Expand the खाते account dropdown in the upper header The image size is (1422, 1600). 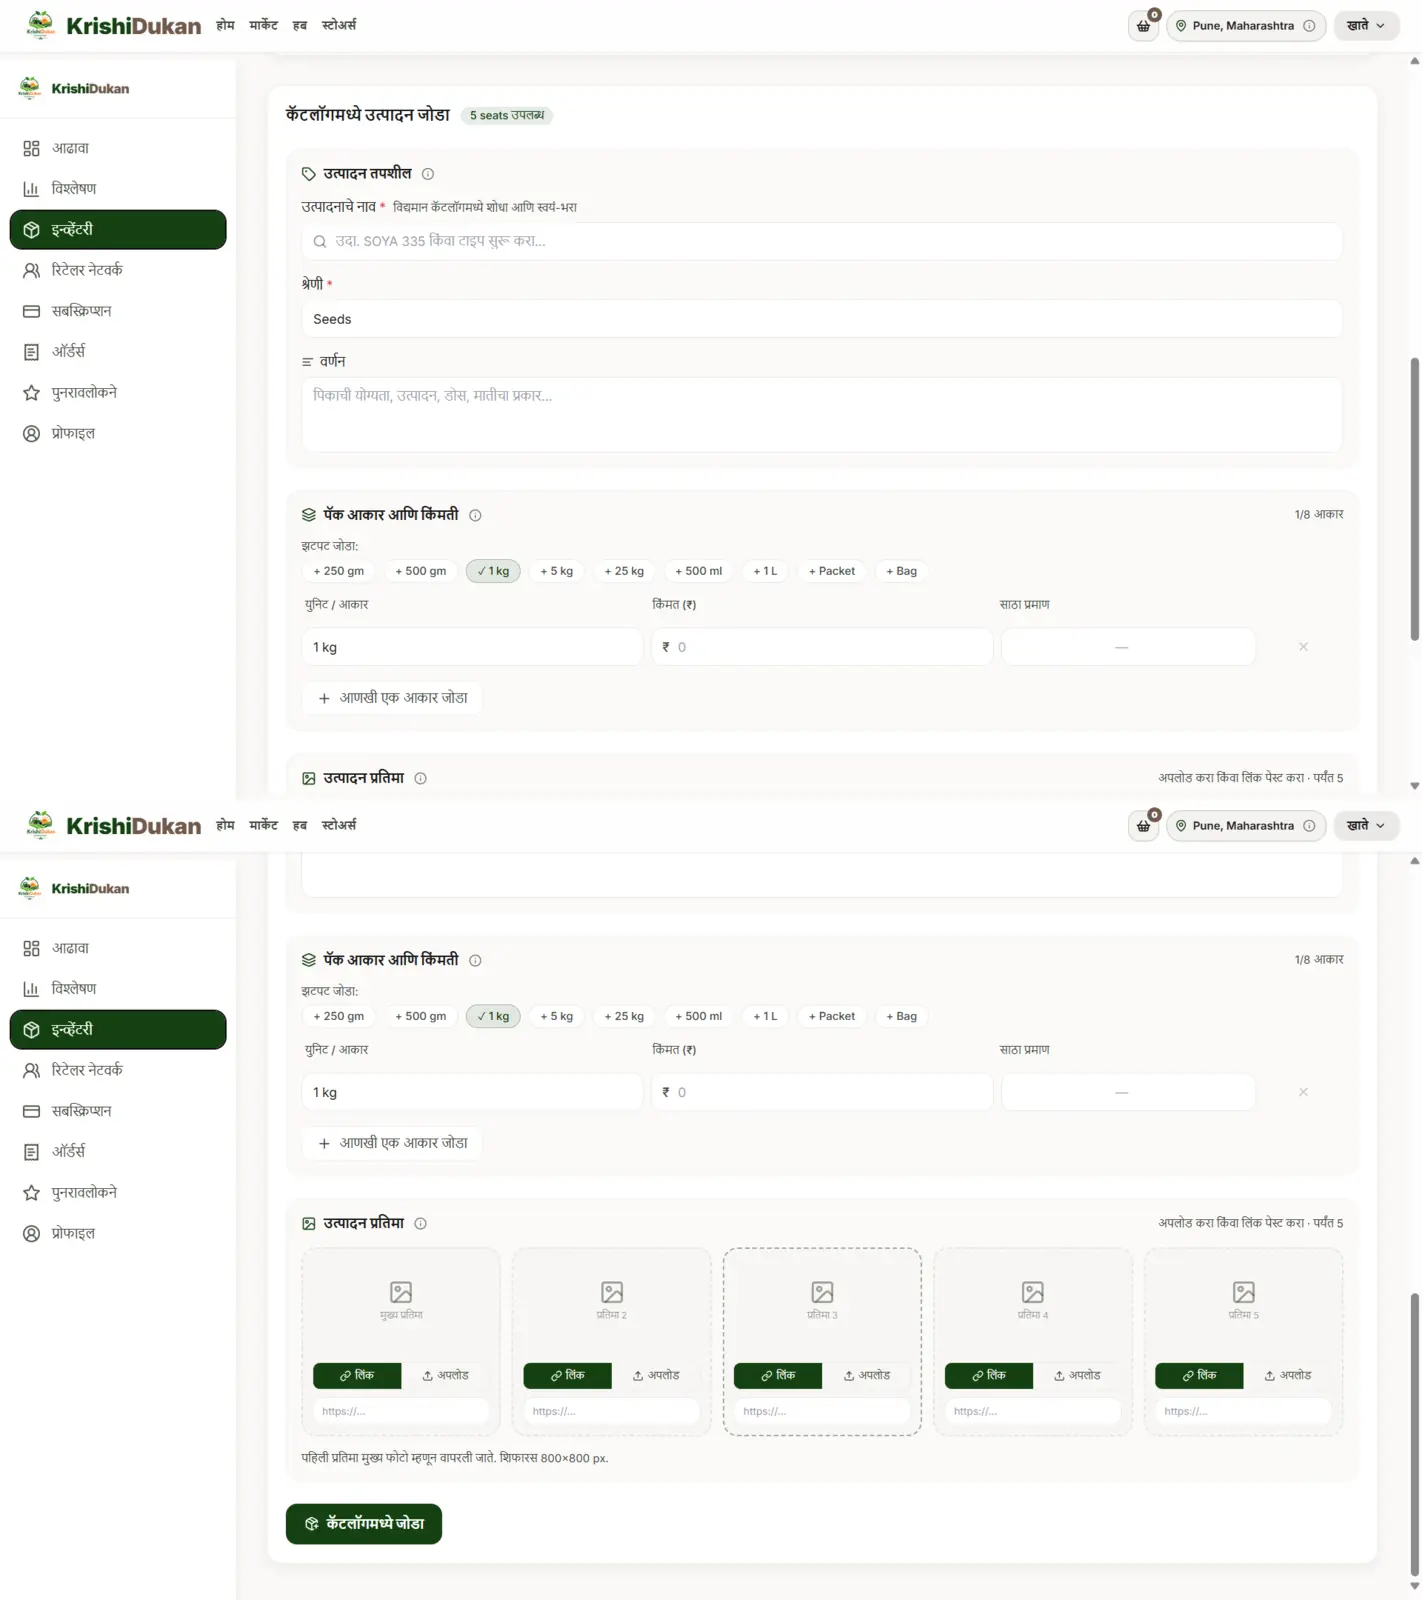click(x=1366, y=26)
